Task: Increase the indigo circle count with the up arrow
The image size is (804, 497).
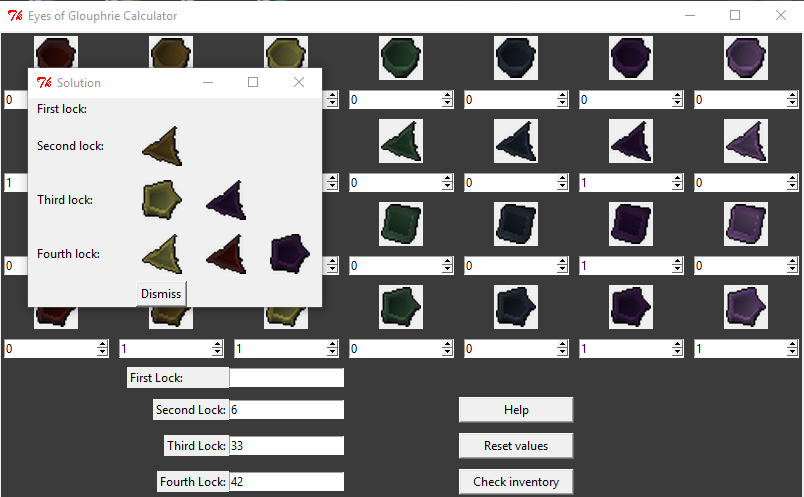Action: (677, 95)
